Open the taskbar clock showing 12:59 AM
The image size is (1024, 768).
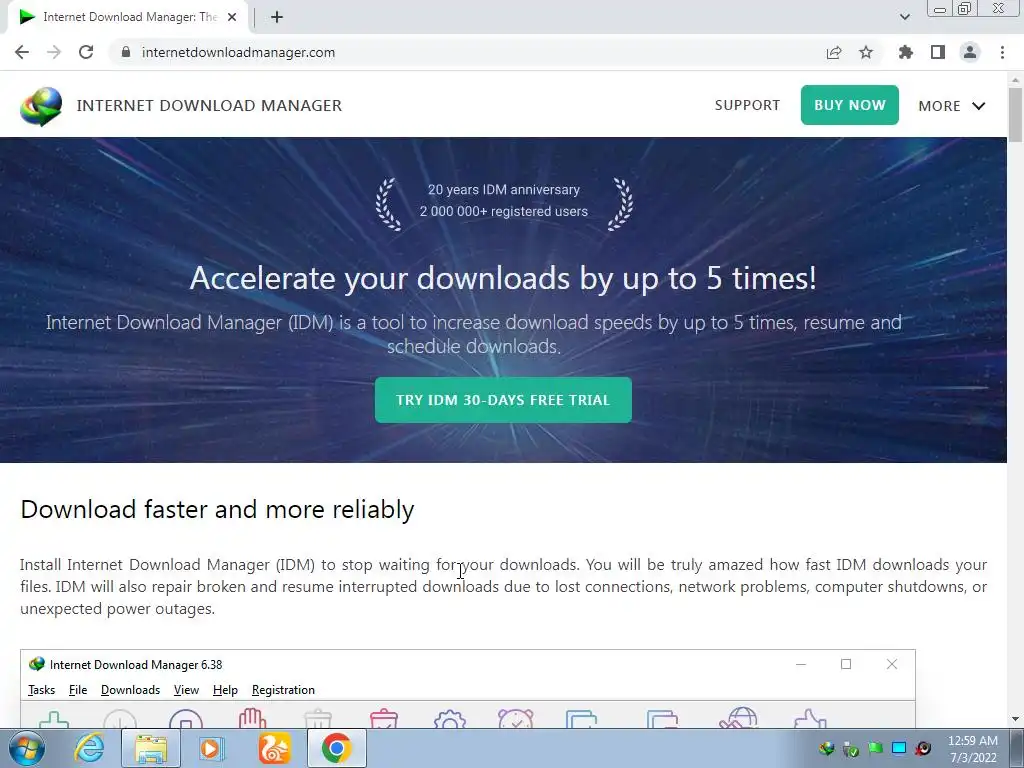pyautogui.click(x=972, y=749)
